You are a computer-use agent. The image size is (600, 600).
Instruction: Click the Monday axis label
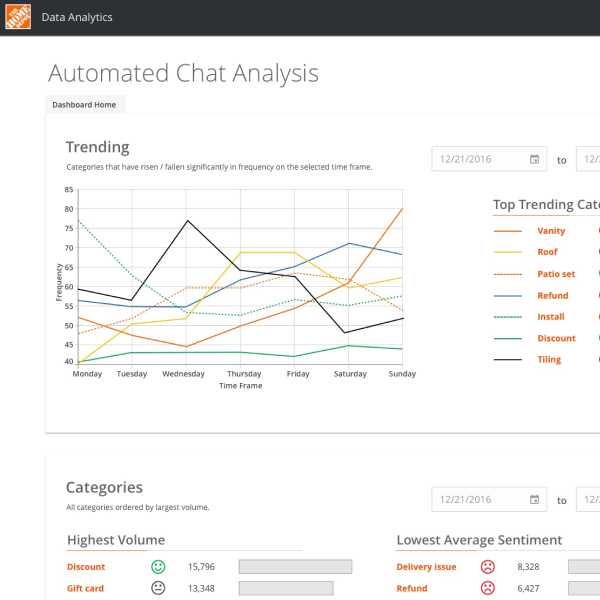87,373
